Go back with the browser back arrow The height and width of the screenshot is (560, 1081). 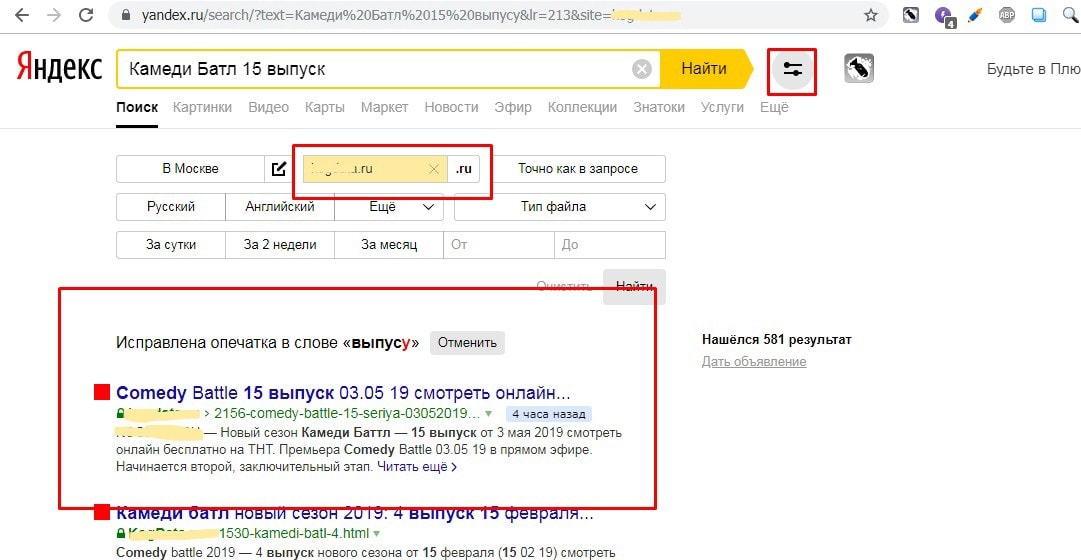22,15
